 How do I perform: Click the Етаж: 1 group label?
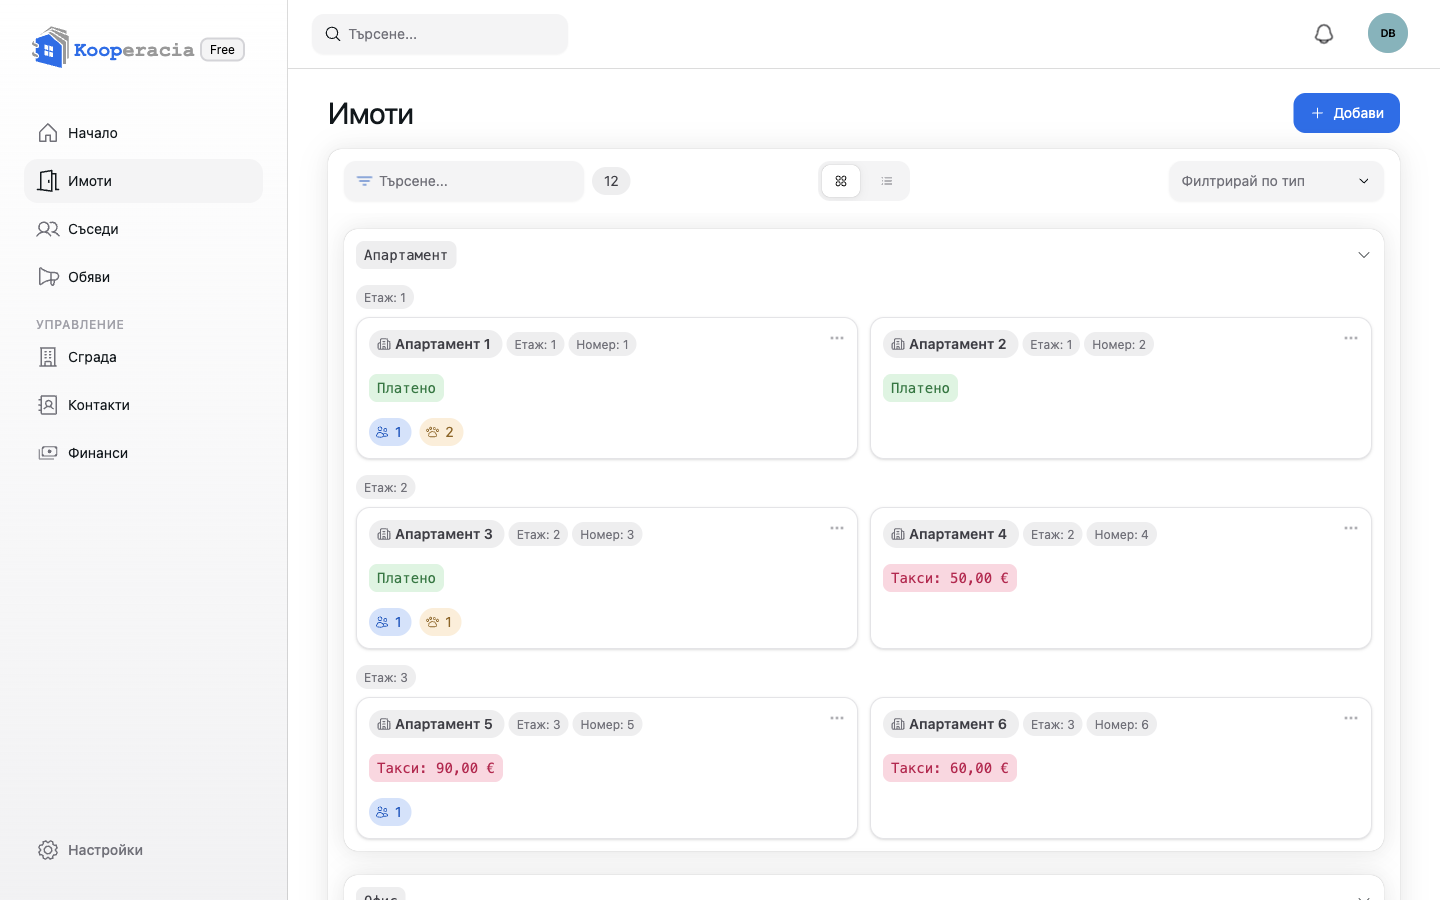[x=385, y=297]
